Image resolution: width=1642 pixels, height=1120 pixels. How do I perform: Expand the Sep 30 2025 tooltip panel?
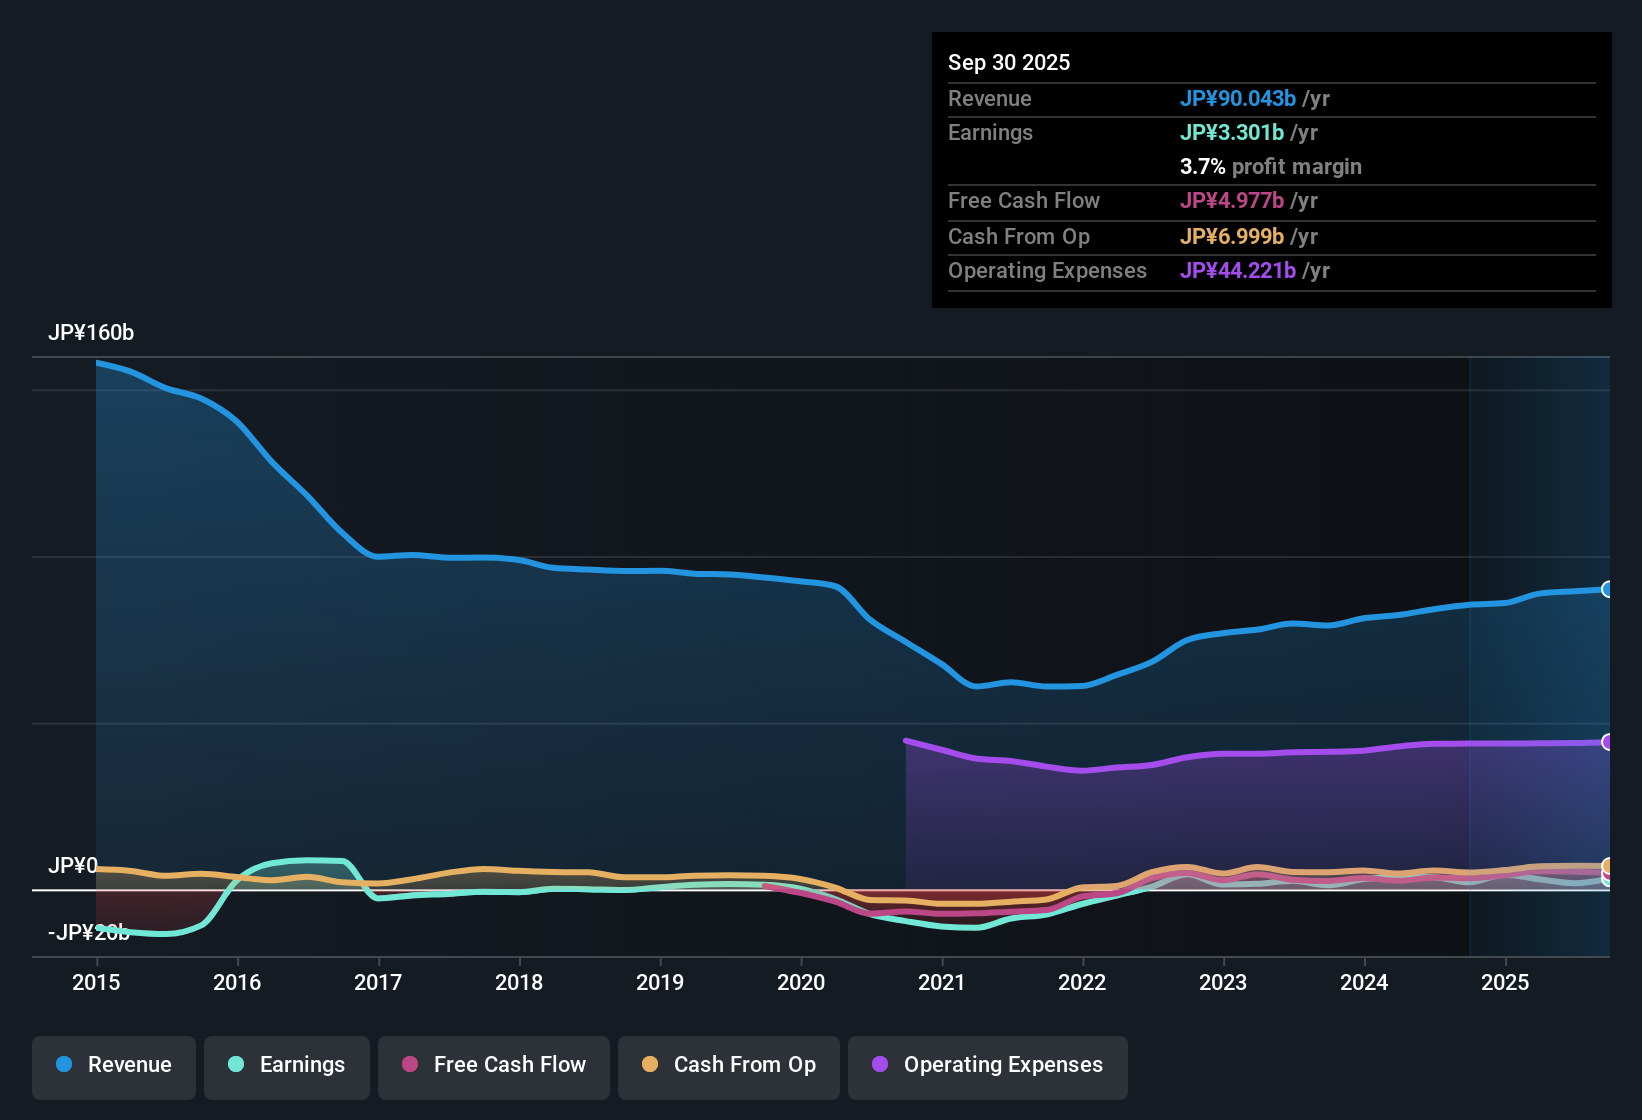[1271, 170]
